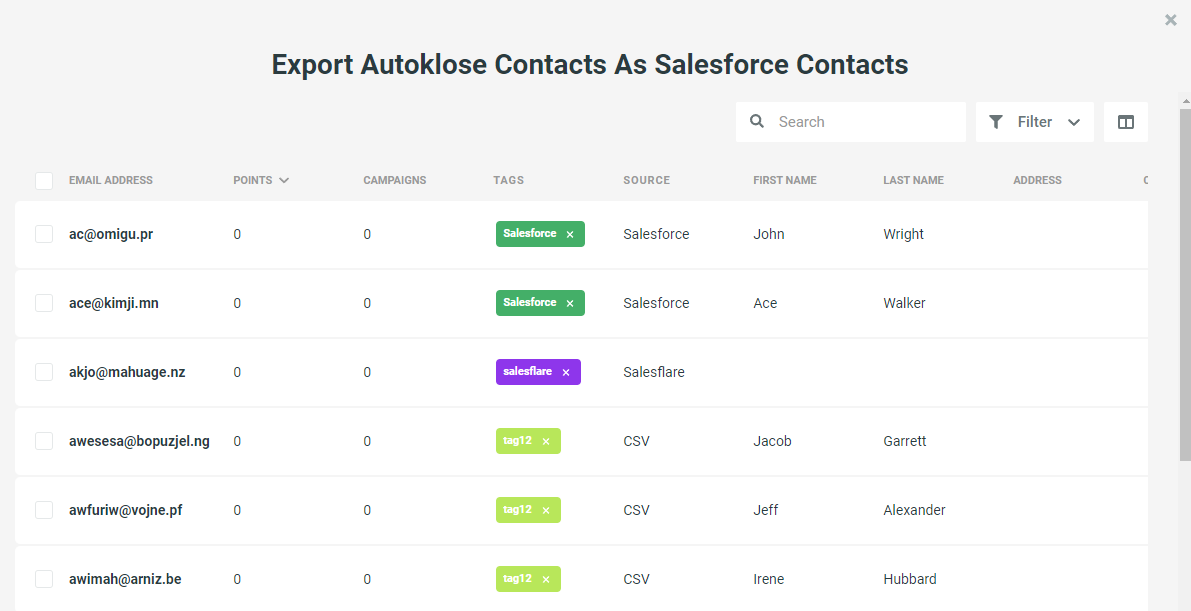The width and height of the screenshot is (1191, 611).
Task: Click the Campaigns column header
Action: tap(394, 180)
